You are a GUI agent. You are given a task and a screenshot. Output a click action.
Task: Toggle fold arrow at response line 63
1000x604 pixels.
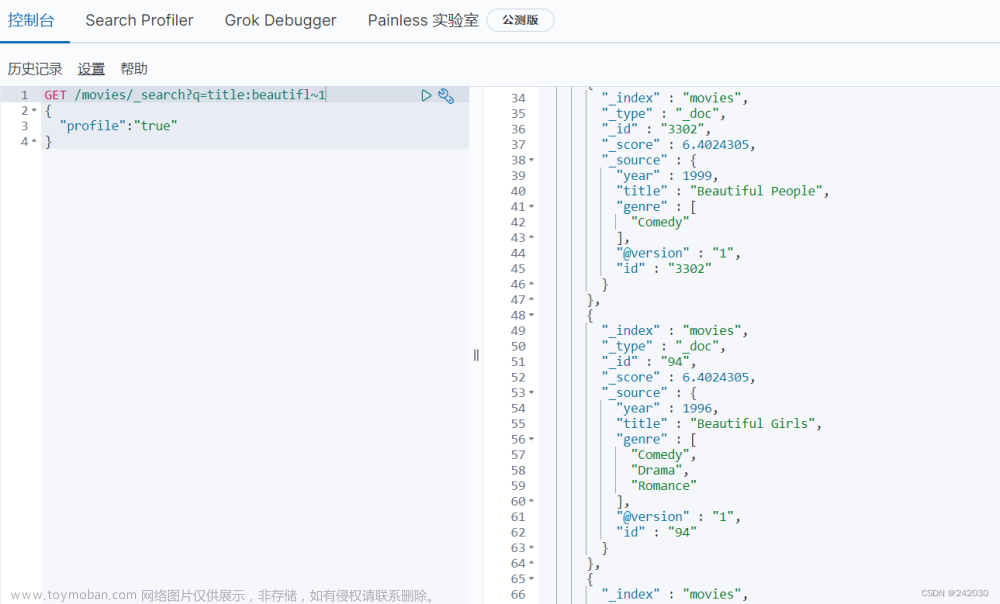[531, 548]
